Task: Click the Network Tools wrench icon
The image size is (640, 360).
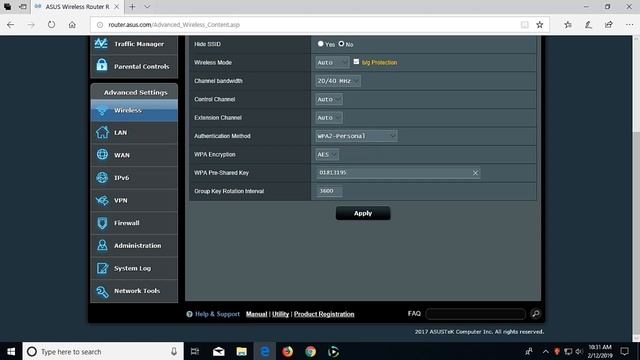Action: (x=102, y=291)
